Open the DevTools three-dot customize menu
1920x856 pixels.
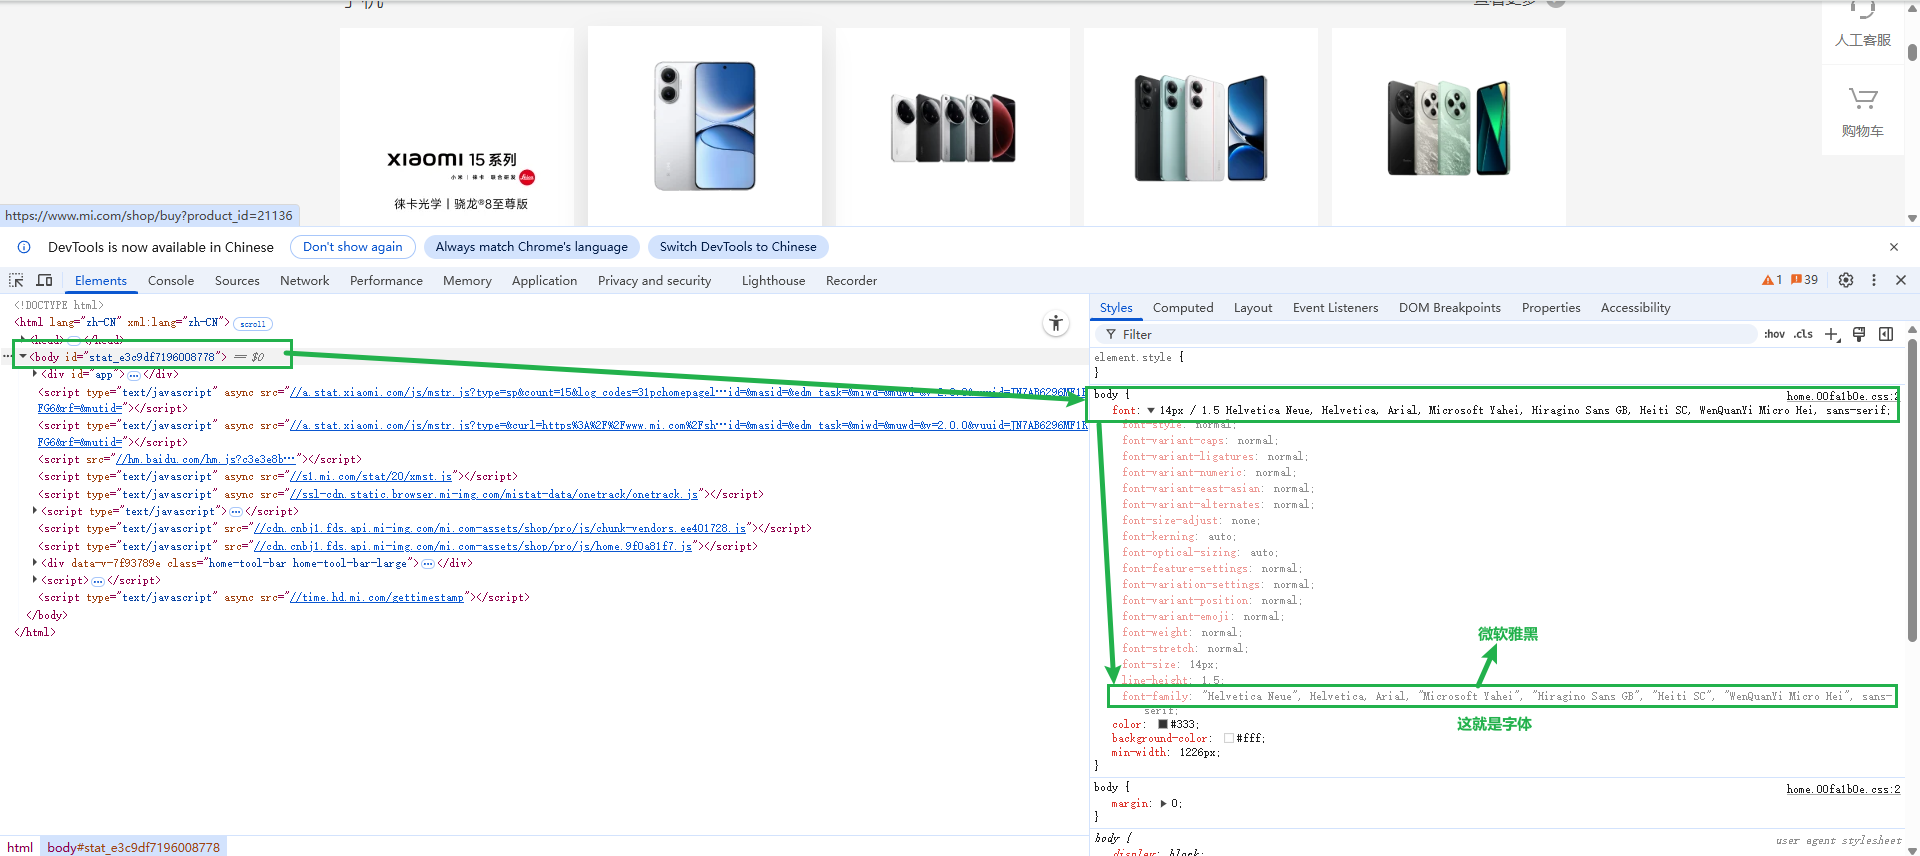pyautogui.click(x=1874, y=280)
